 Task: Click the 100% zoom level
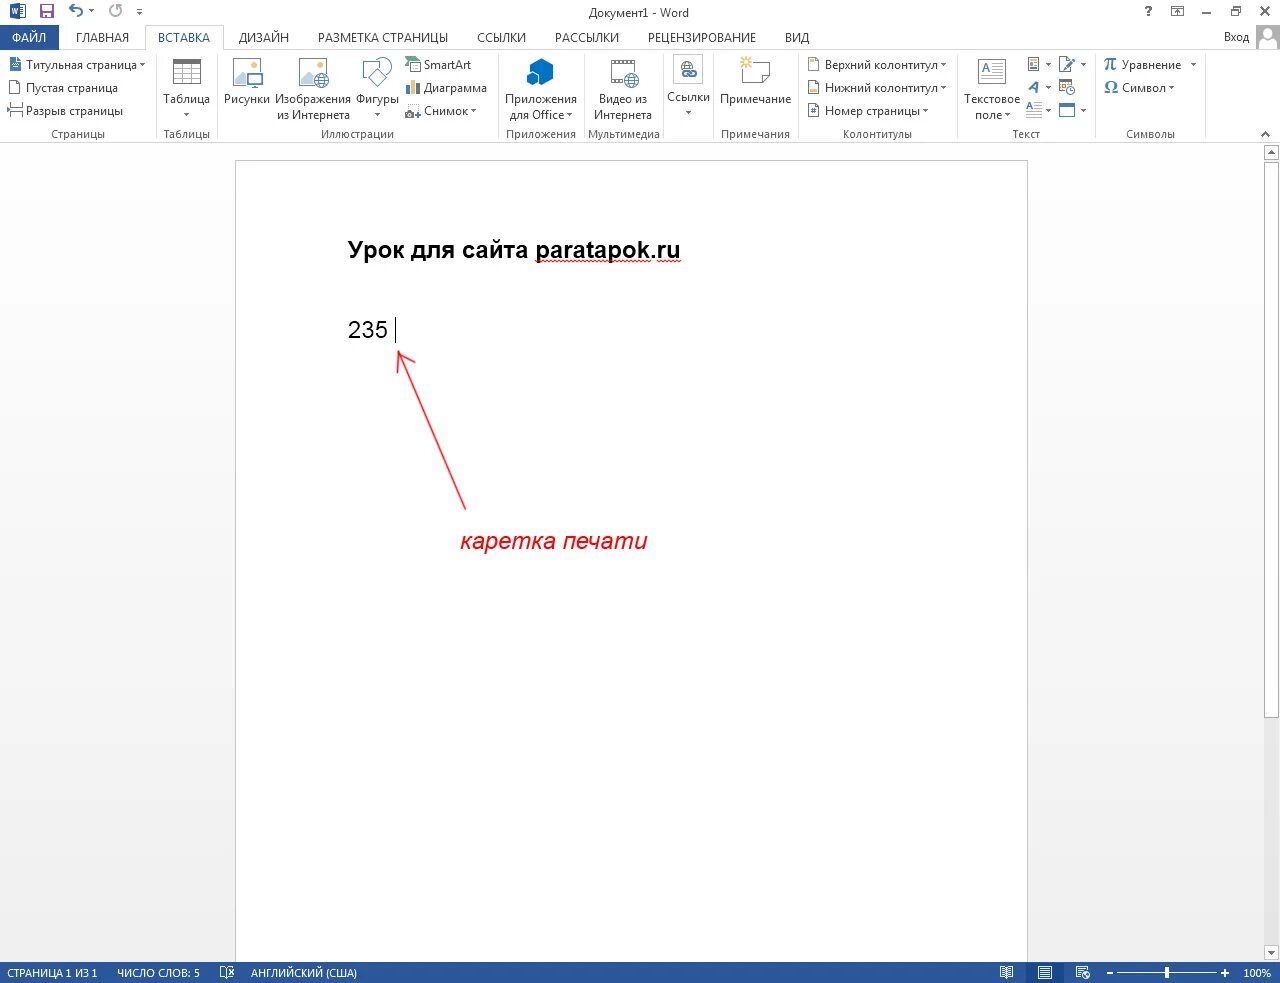click(x=1257, y=973)
